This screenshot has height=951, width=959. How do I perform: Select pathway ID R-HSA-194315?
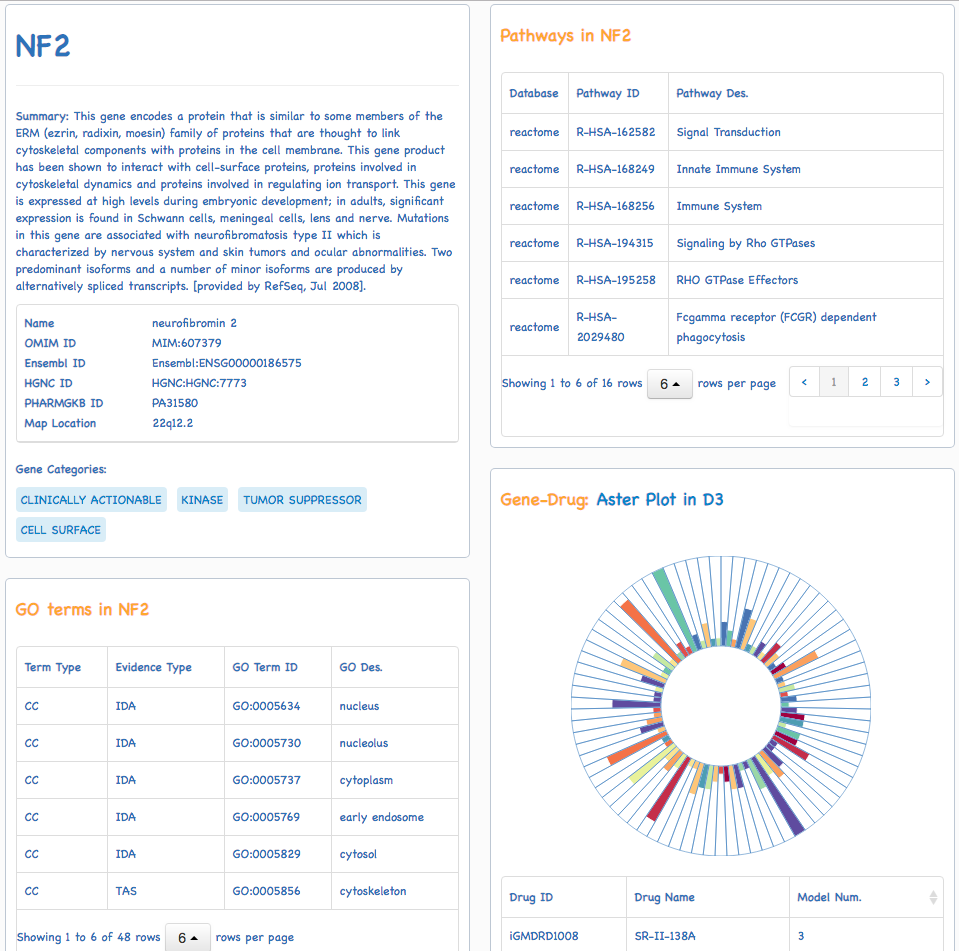coord(615,243)
